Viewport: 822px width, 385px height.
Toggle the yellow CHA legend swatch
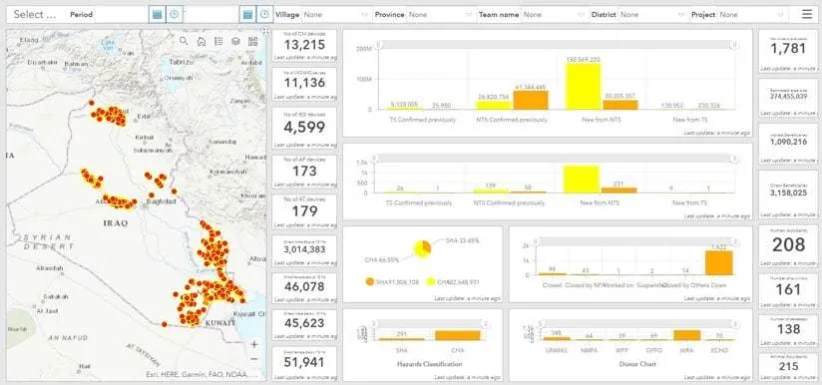pos(430,282)
